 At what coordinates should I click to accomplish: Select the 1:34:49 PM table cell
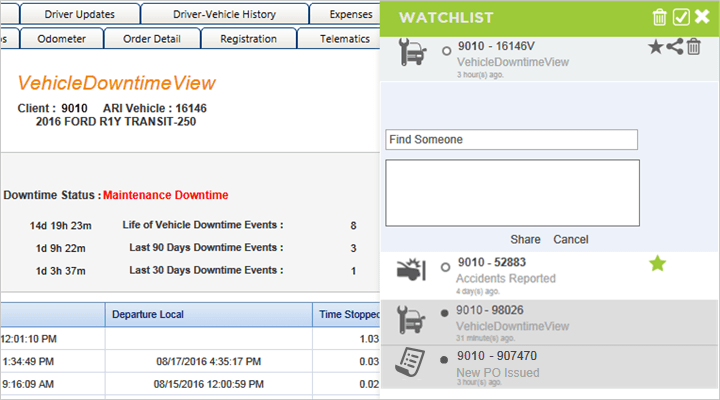53,361
